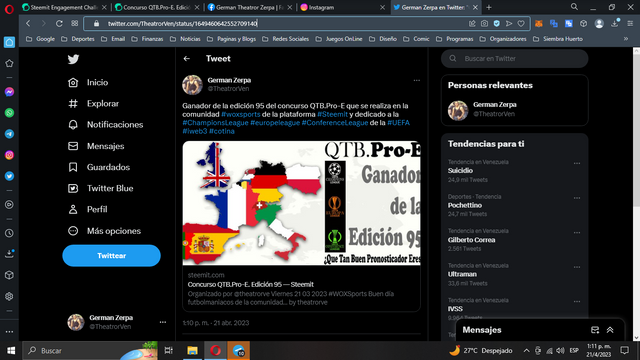Open the Finanzas bookmarks folder
This screenshot has height=360, width=640.
(x=147, y=39)
